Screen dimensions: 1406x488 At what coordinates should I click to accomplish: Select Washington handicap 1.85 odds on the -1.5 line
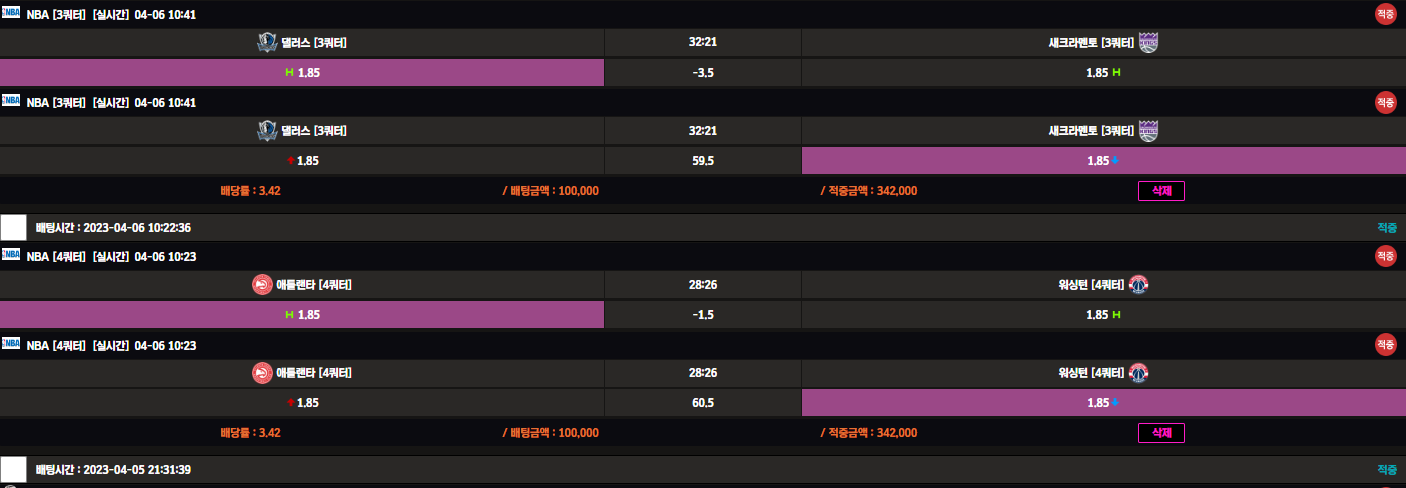(x=1103, y=315)
